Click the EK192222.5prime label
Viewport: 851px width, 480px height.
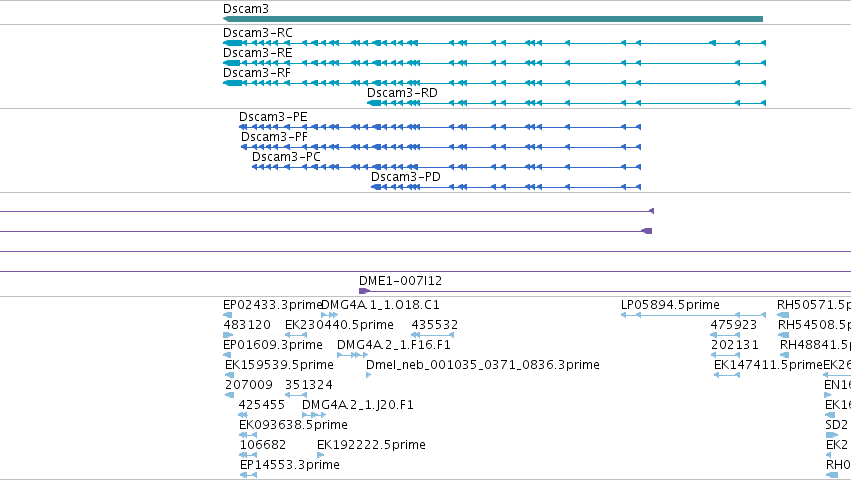[x=371, y=445]
